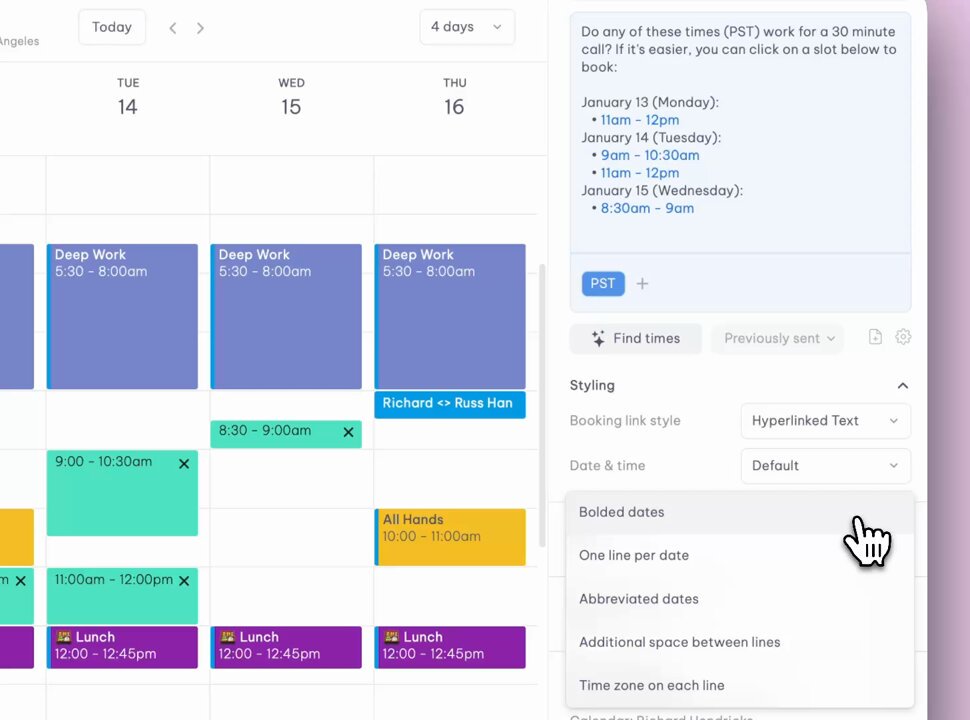The image size is (970, 720).
Task: Open the 8:30am - 9am booking link
Action: point(647,208)
